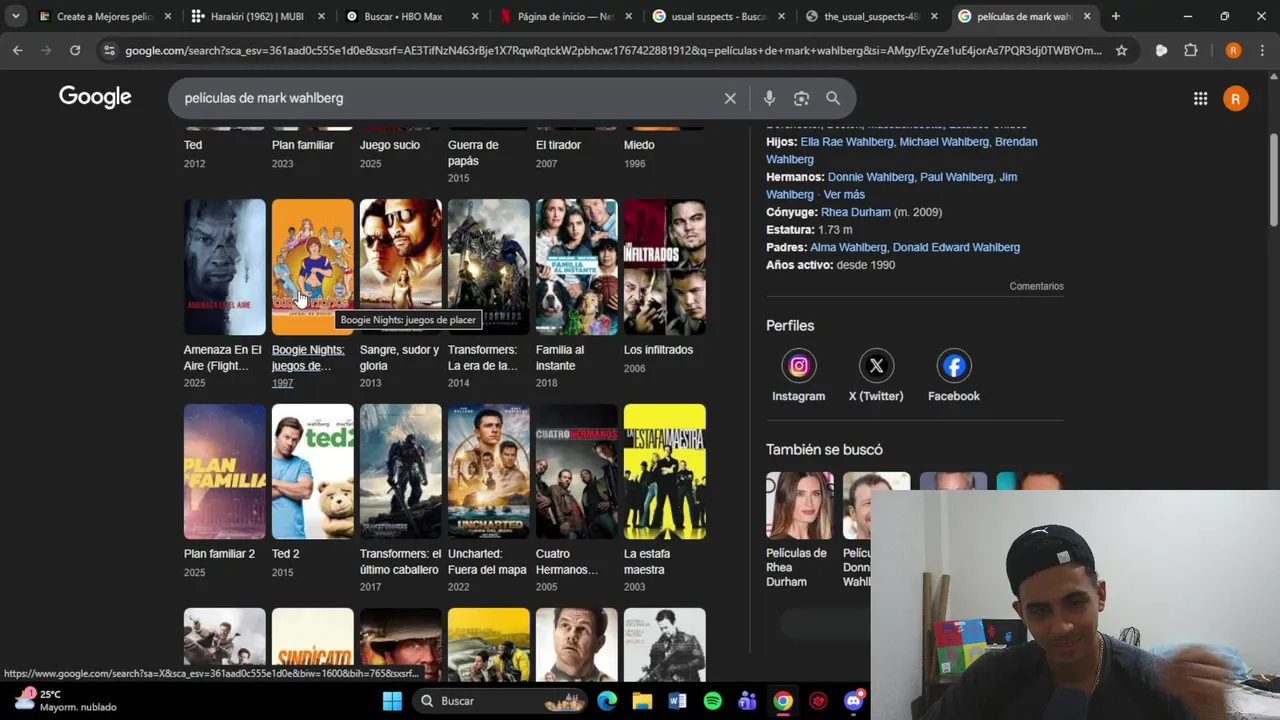Screen dimensions: 1280x720
Task: Open Familia al instante poster
Action: click(576, 267)
